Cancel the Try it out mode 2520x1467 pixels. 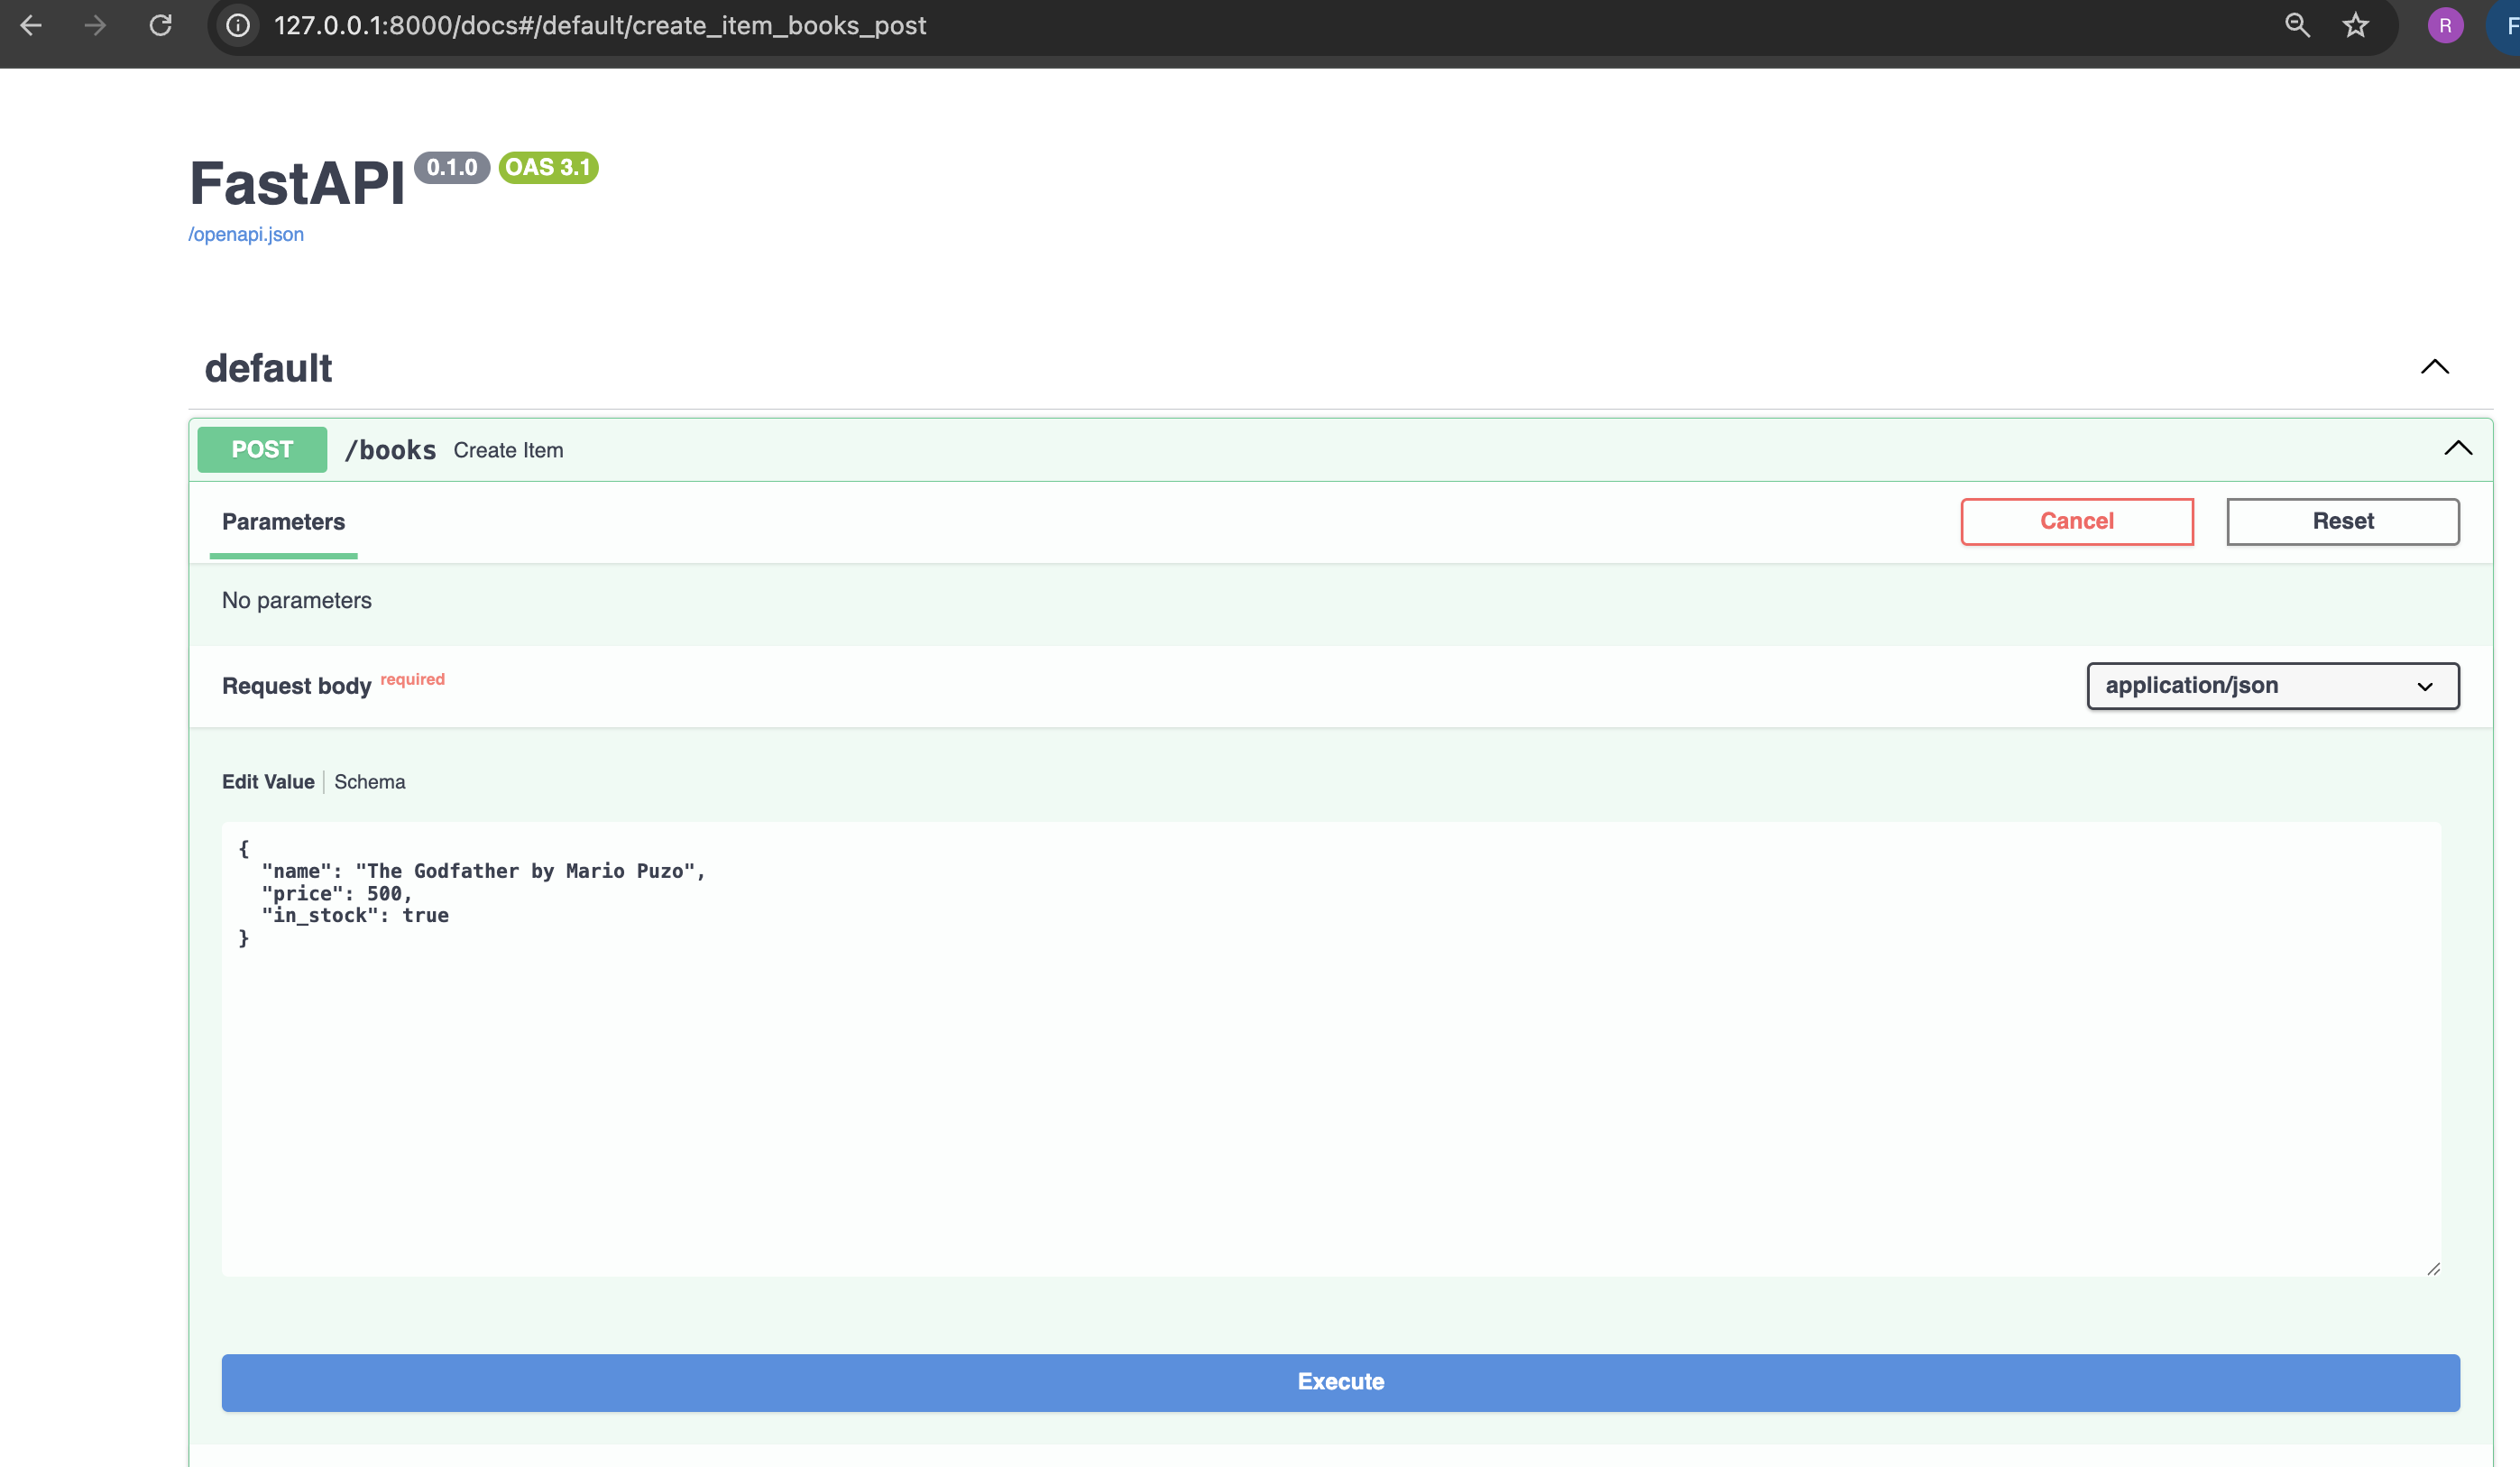[x=2077, y=521]
